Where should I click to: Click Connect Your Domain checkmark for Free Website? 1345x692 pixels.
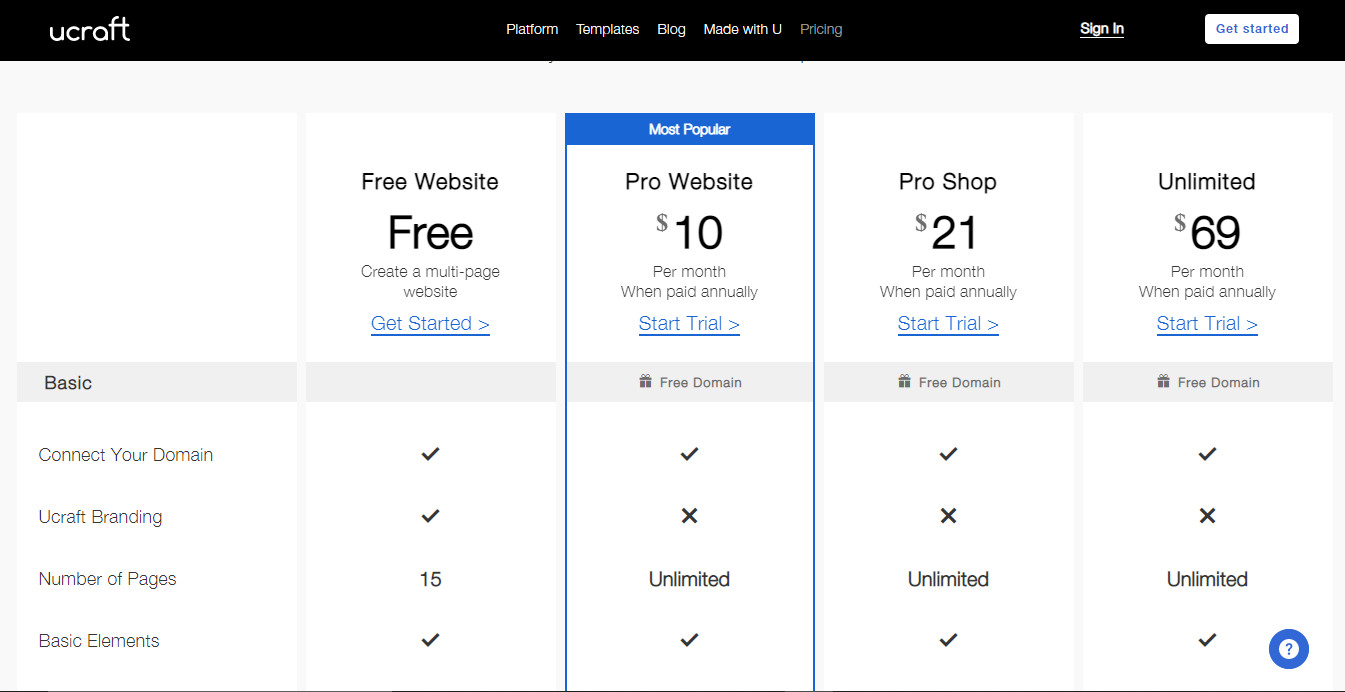click(430, 454)
